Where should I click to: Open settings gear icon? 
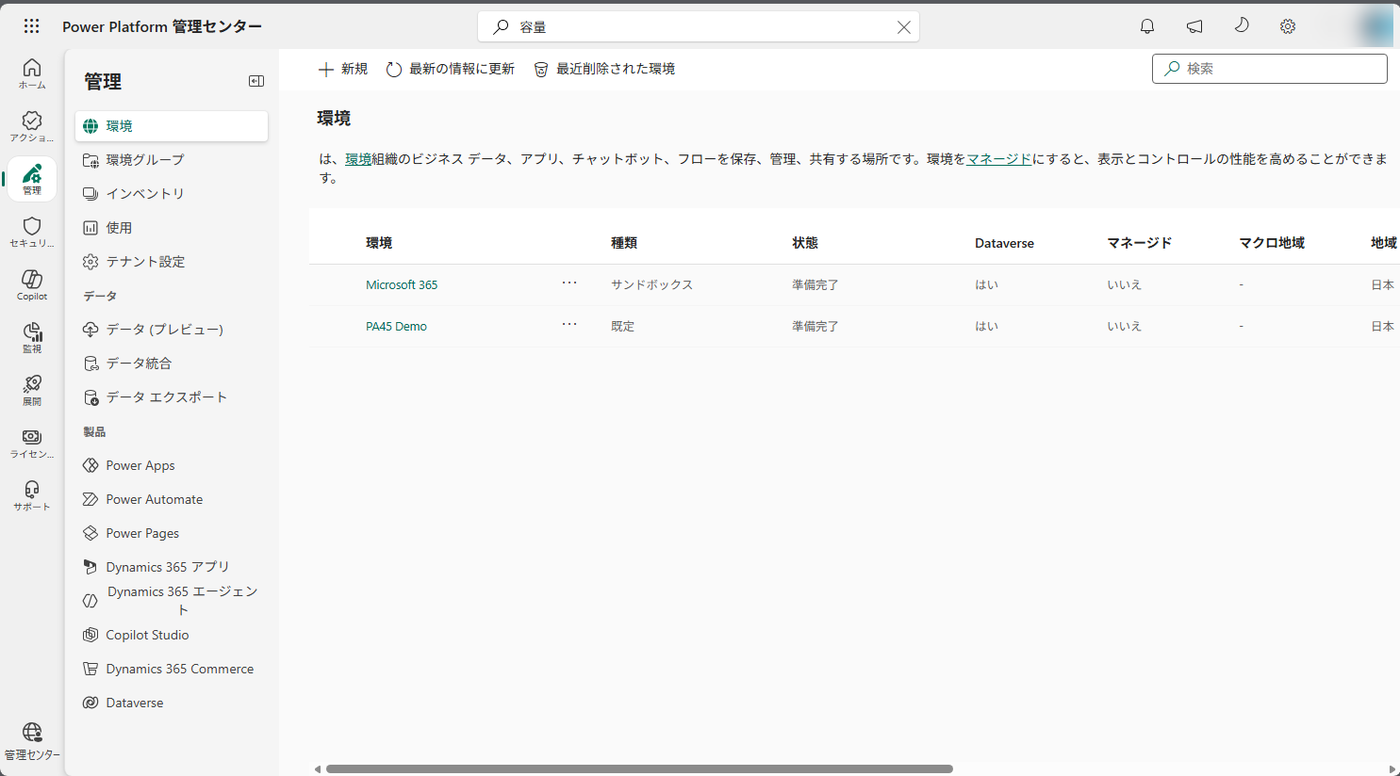[1288, 27]
